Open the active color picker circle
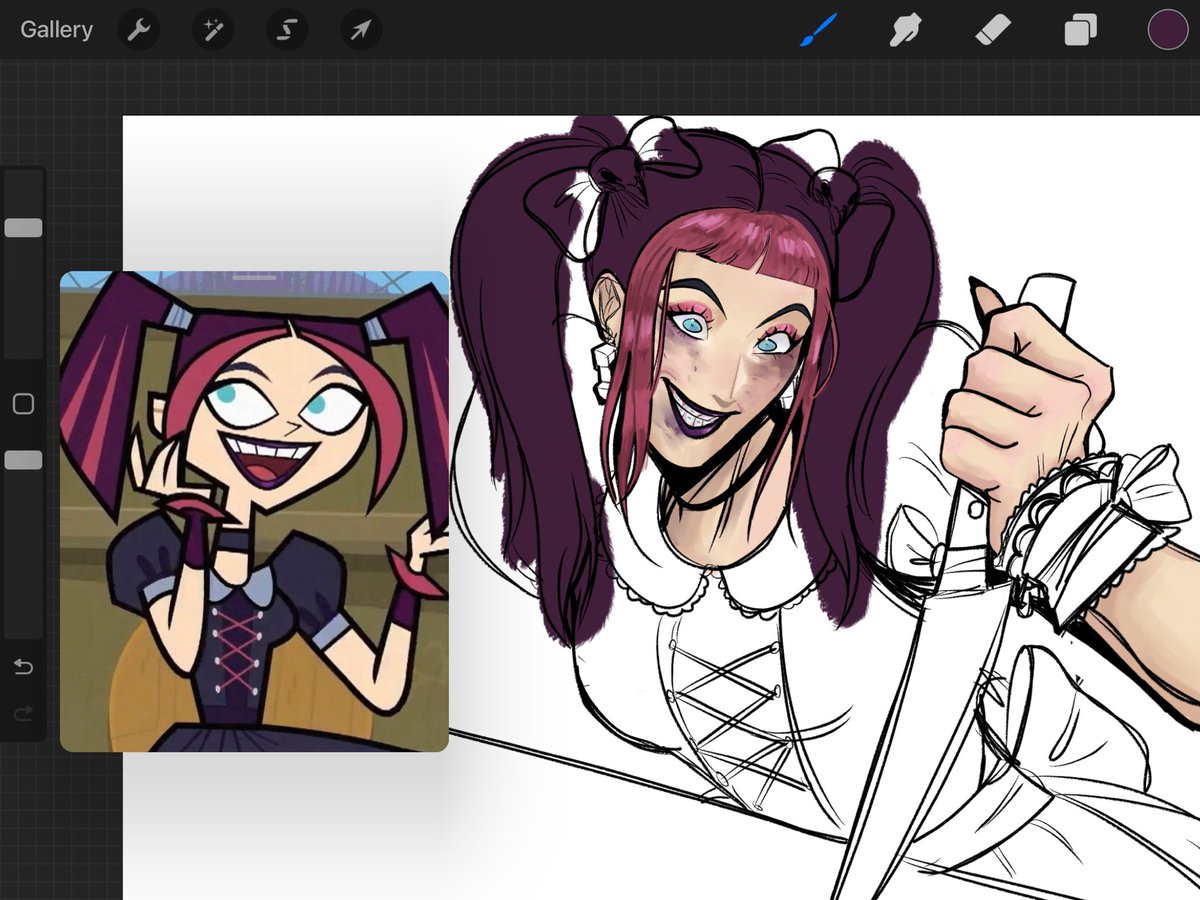This screenshot has height=900, width=1200. pos(1167,30)
